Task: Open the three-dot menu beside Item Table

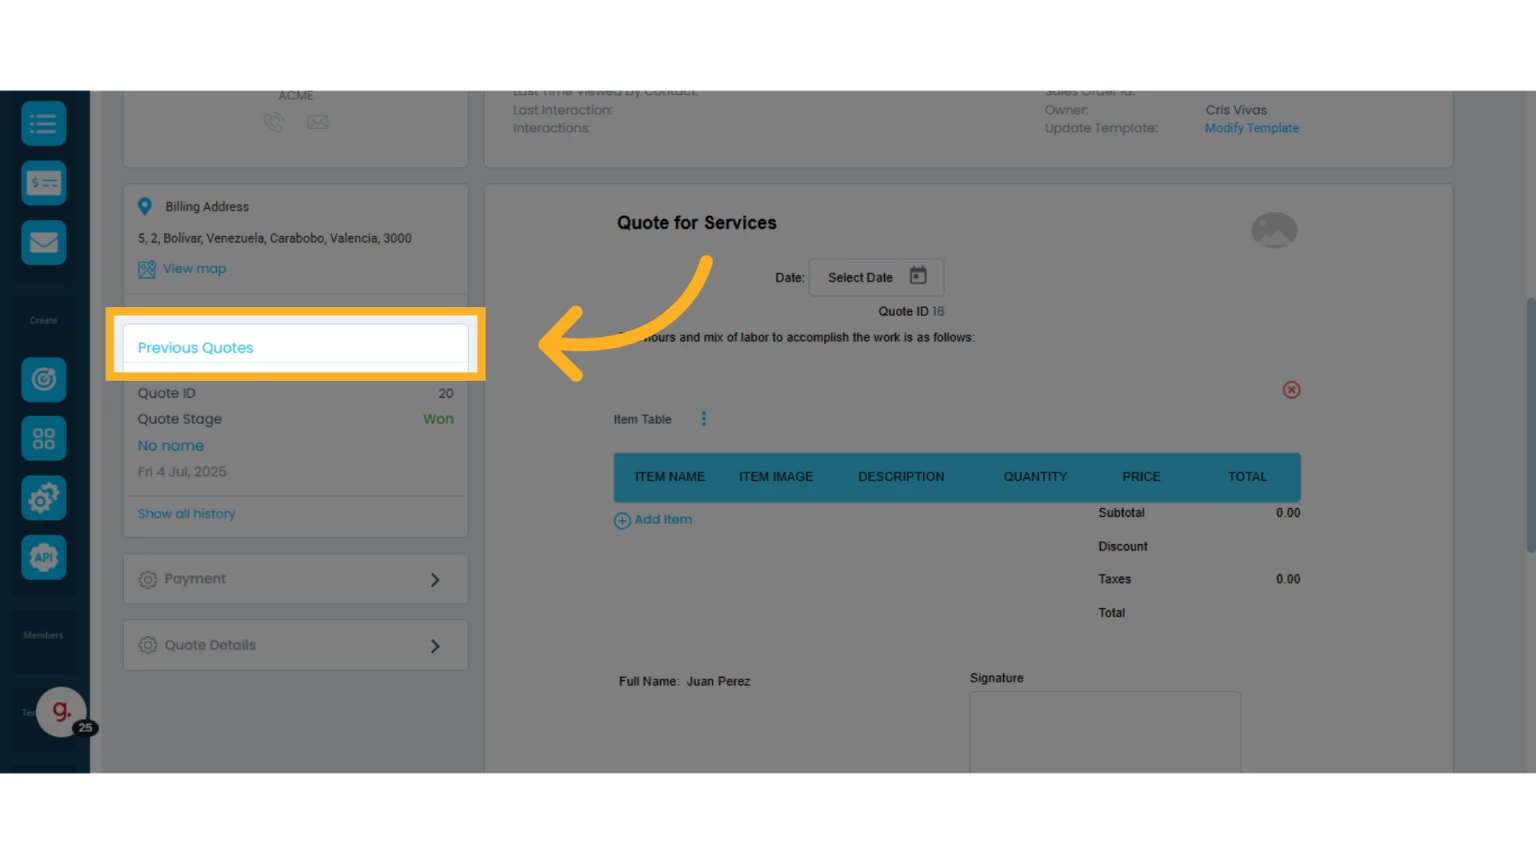Action: pyautogui.click(x=704, y=419)
